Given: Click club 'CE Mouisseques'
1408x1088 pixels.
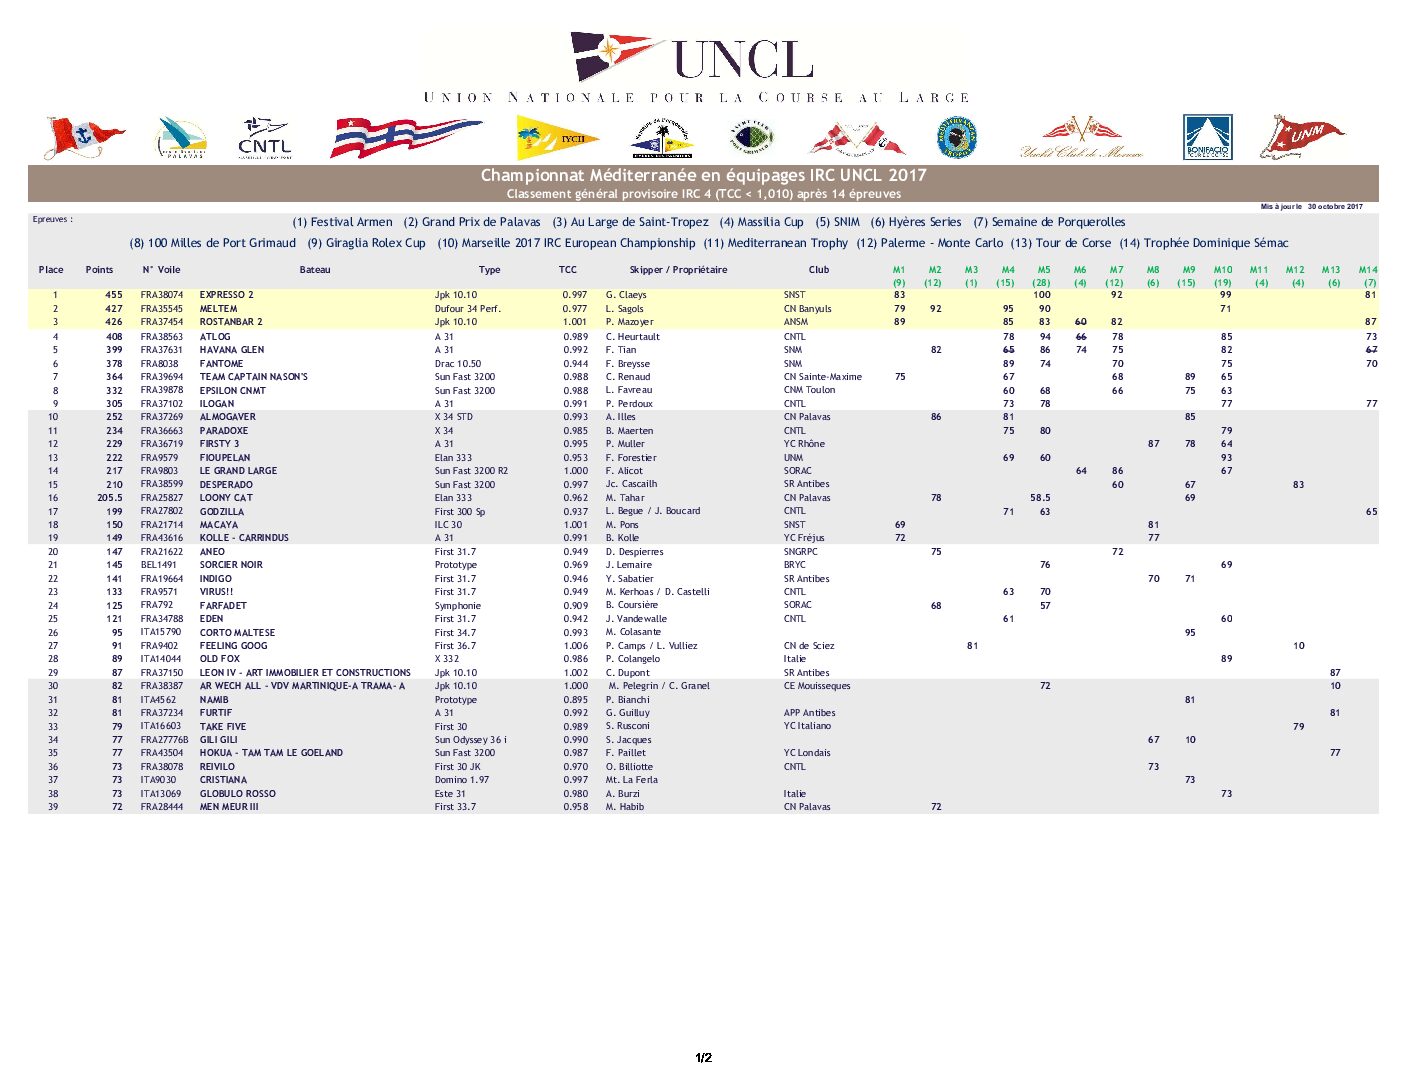Looking at the screenshot, I should coord(817,686).
